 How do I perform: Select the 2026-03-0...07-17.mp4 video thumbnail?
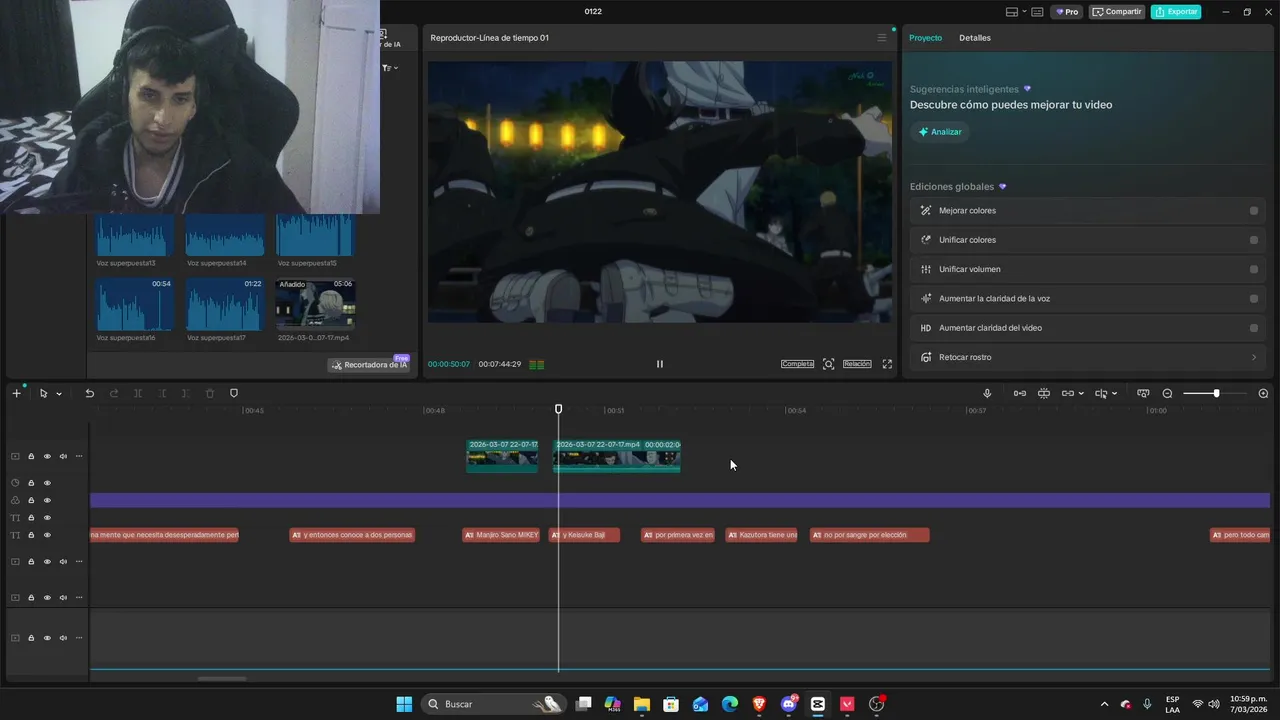click(x=315, y=304)
